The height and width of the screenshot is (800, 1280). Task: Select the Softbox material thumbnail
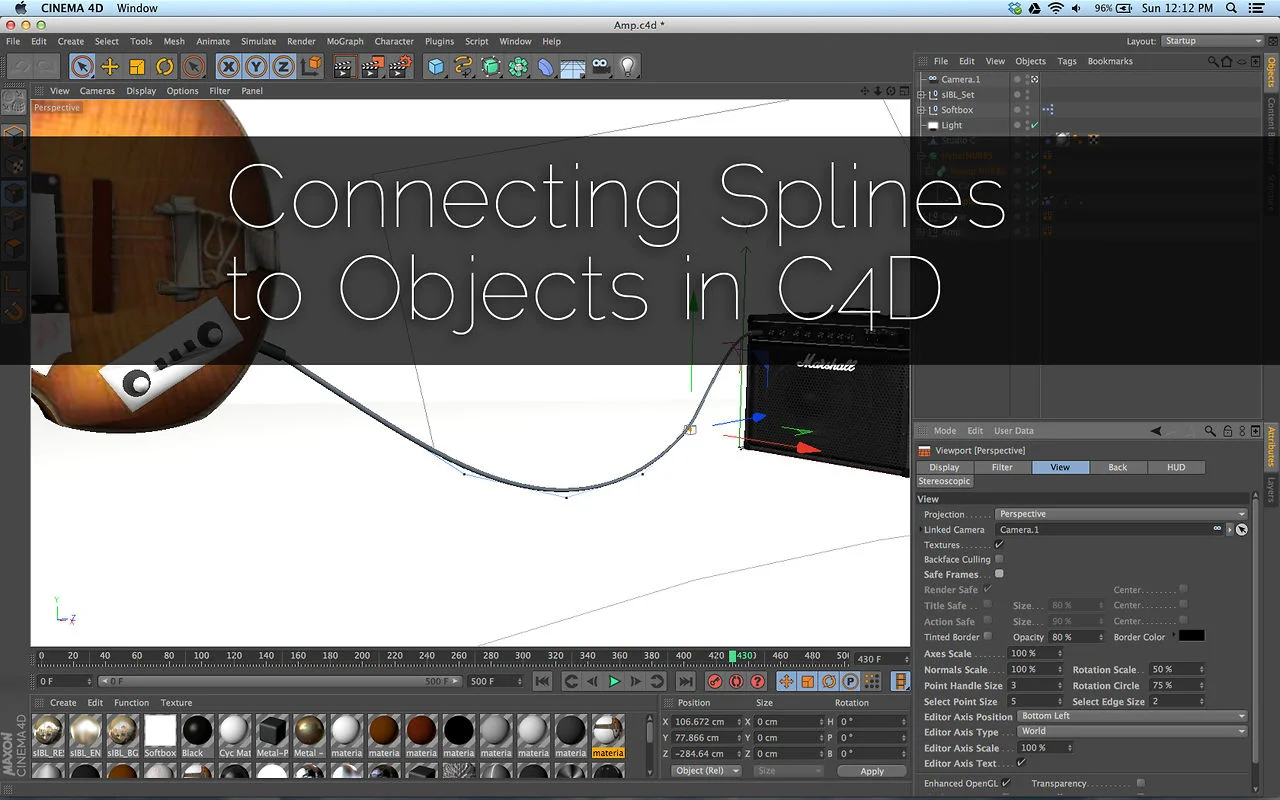point(160,730)
